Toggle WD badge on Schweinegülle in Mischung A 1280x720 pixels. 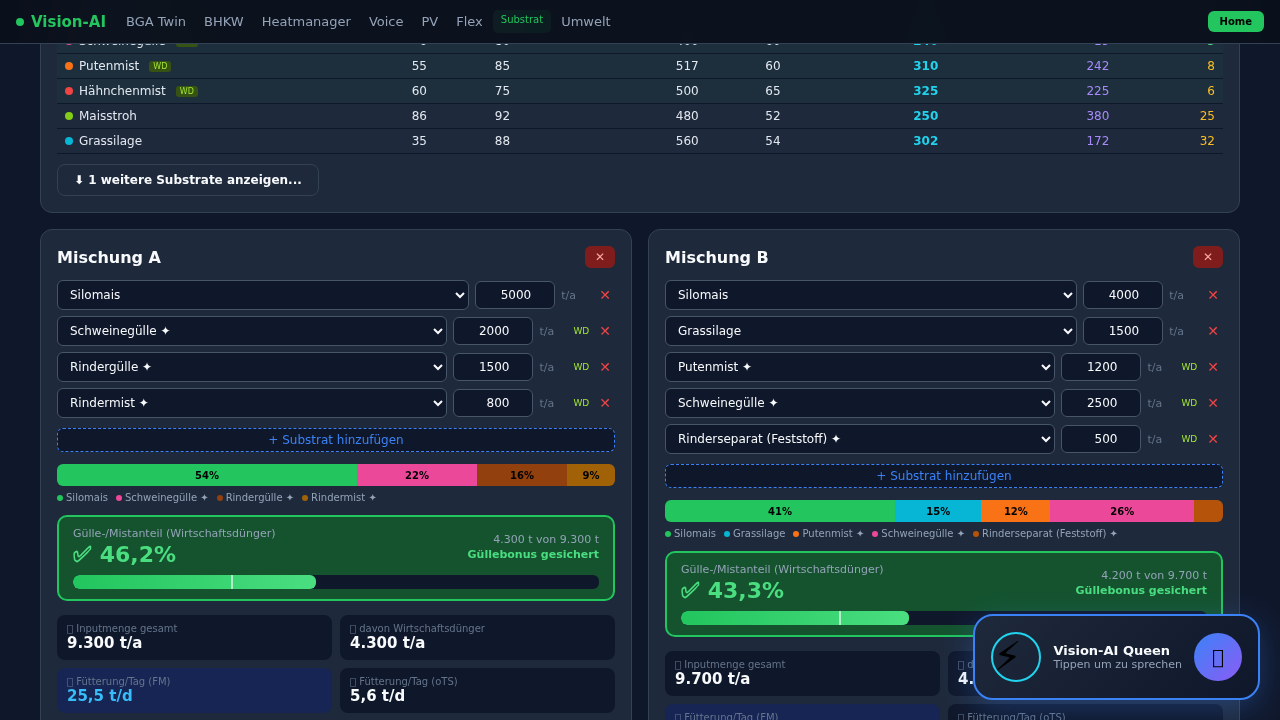[581, 331]
